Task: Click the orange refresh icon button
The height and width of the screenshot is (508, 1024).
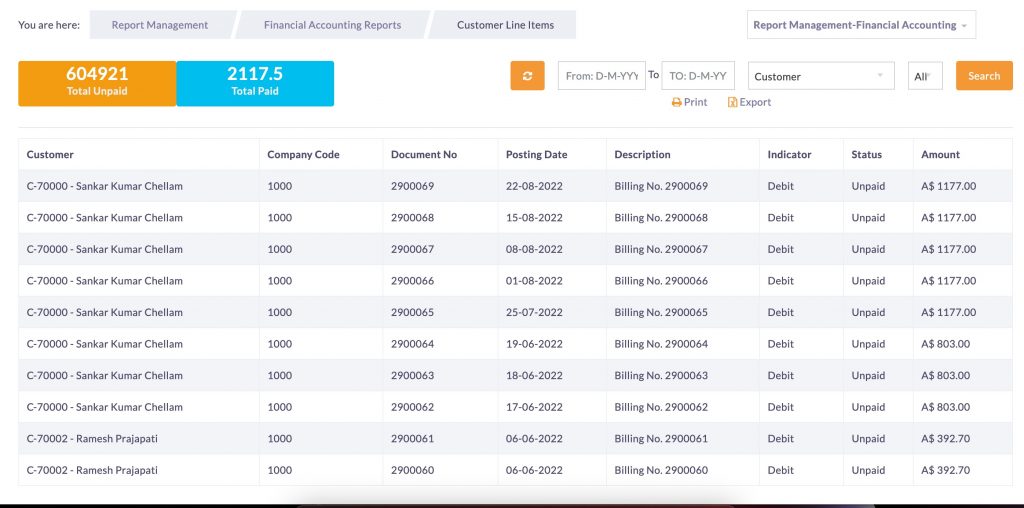Action: tap(527, 76)
